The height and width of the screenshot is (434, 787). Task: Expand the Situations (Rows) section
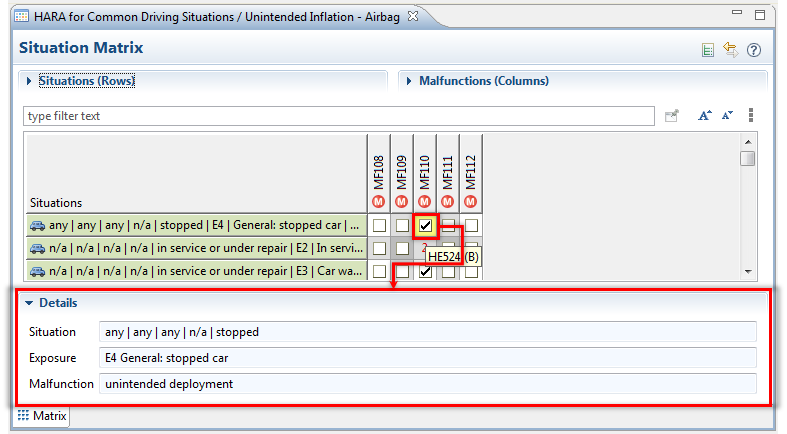(29, 81)
